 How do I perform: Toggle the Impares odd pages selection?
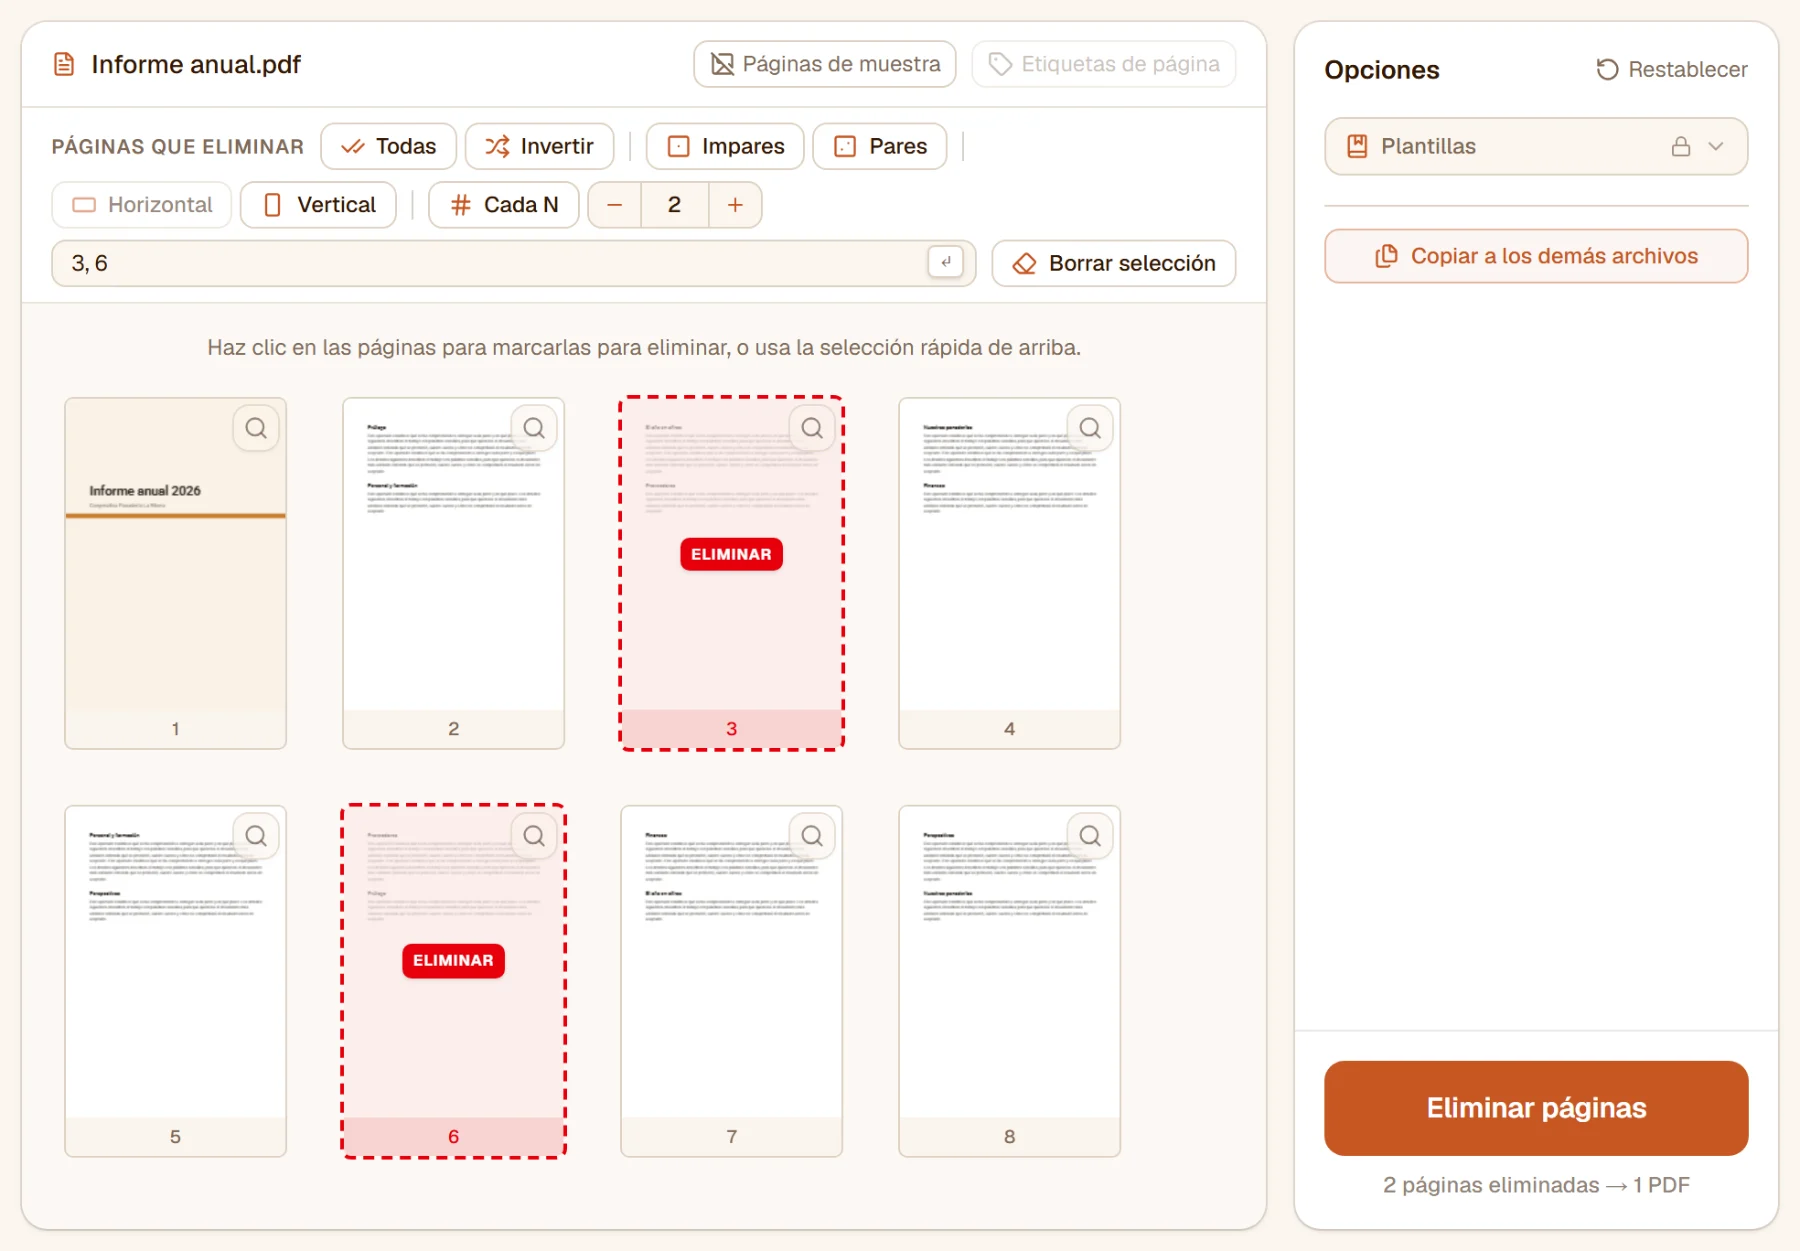click(x=725, y=146)
